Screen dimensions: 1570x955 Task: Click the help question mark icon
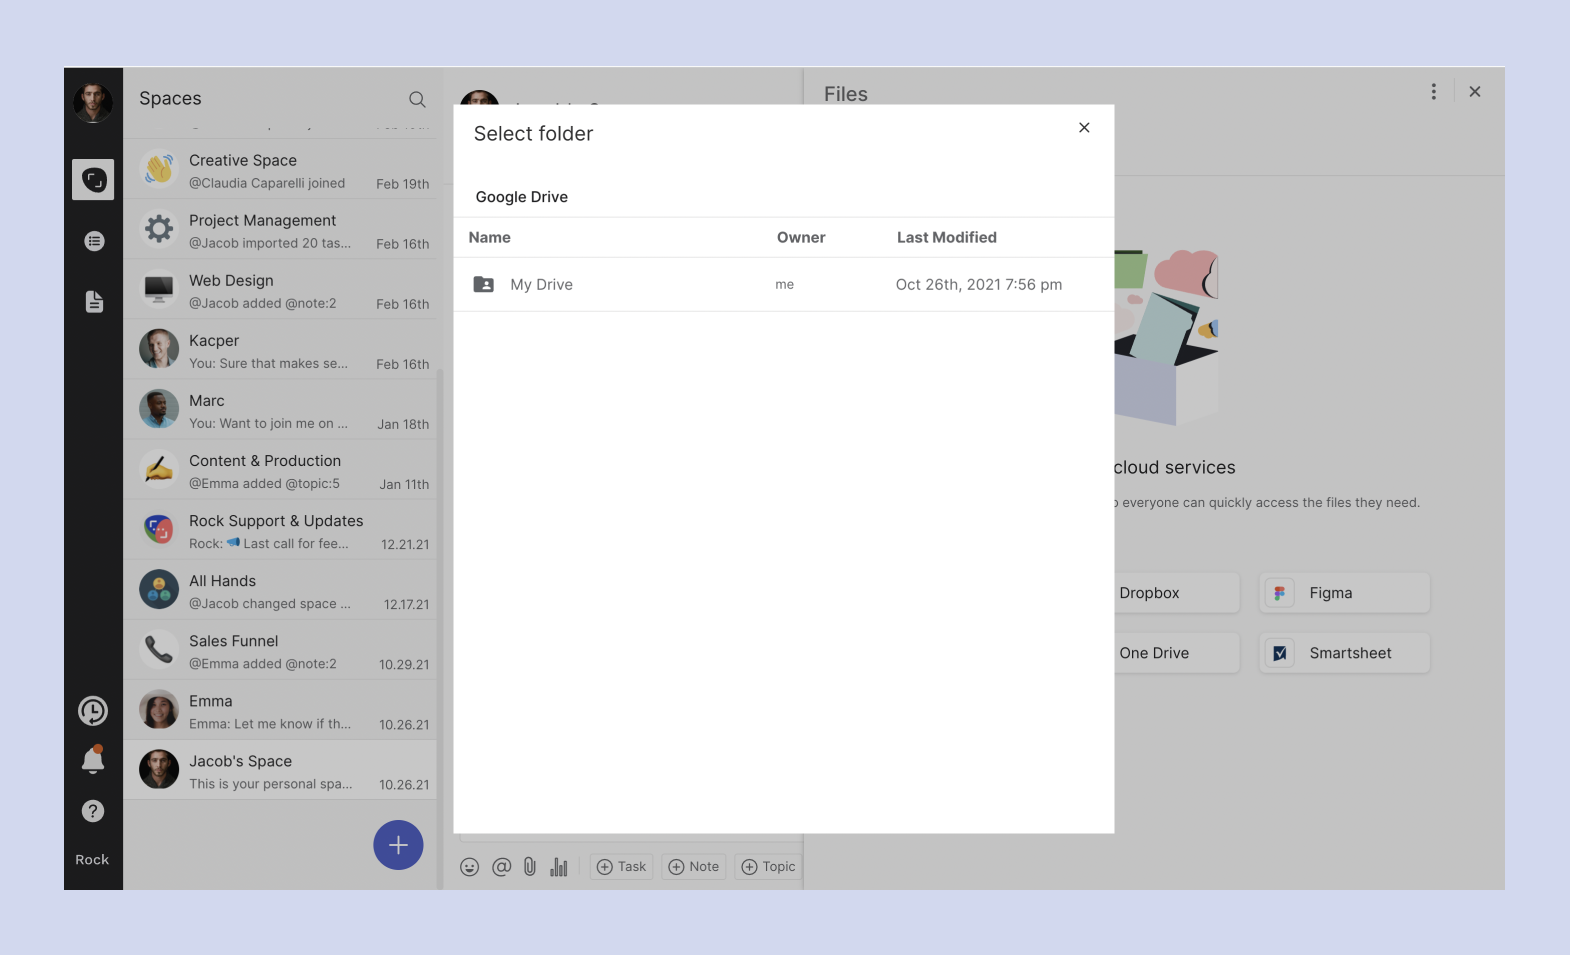pos(93,811)
